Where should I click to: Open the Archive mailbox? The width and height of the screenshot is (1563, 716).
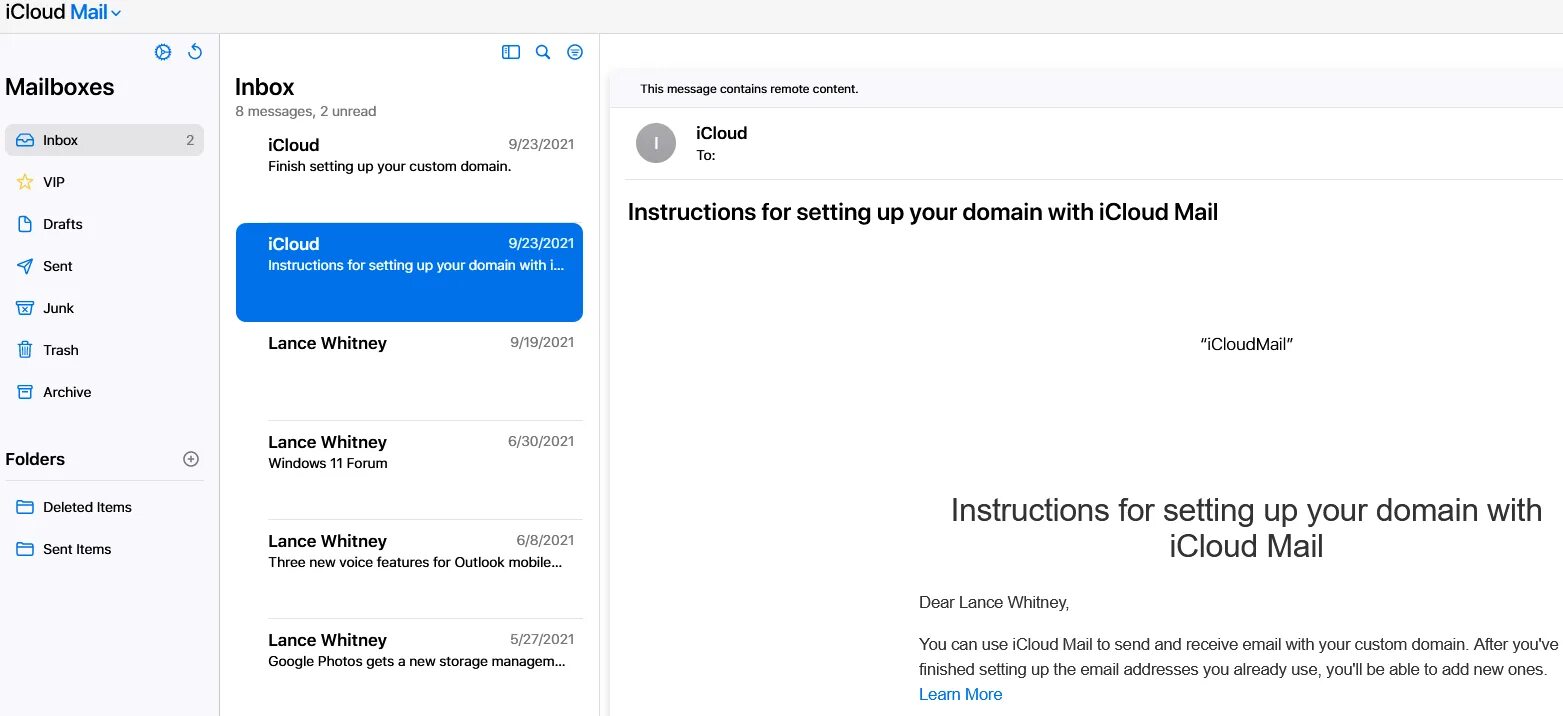point(104,392)
